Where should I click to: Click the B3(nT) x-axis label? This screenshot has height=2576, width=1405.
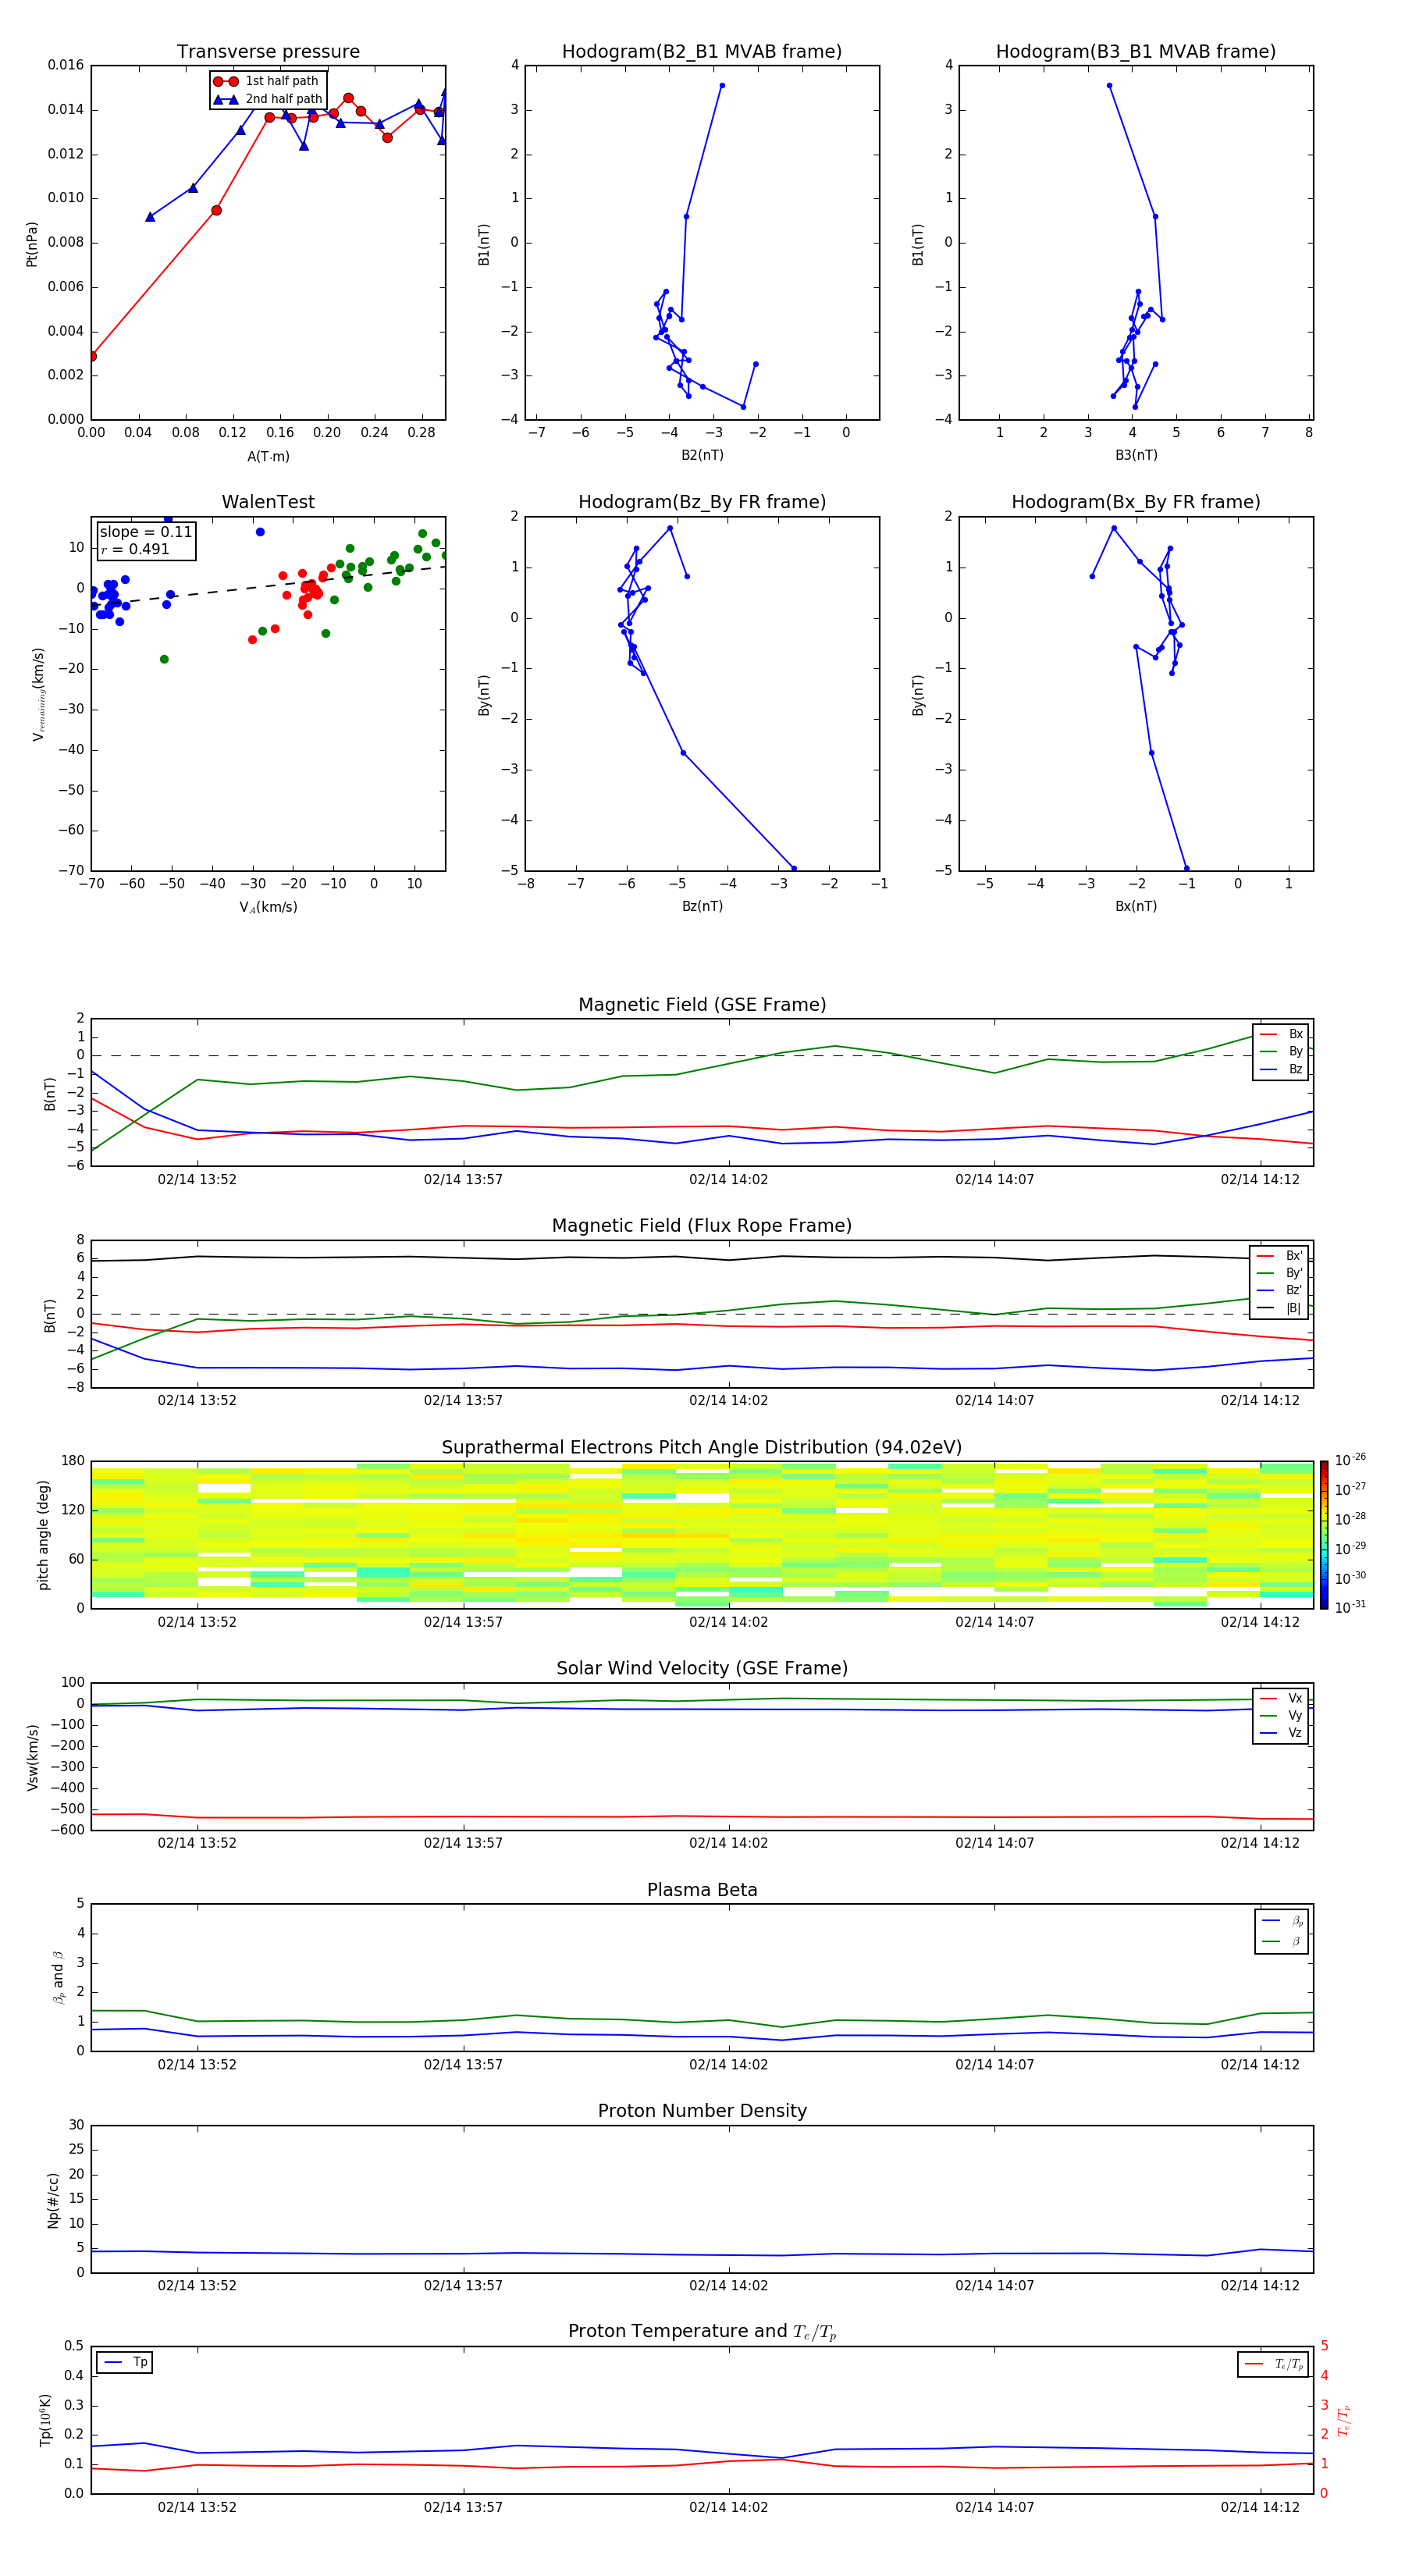coord(1136,455)
